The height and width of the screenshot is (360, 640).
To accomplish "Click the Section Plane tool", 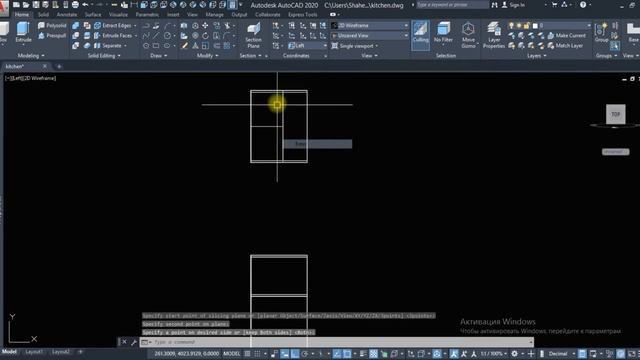I will (253, 35).
